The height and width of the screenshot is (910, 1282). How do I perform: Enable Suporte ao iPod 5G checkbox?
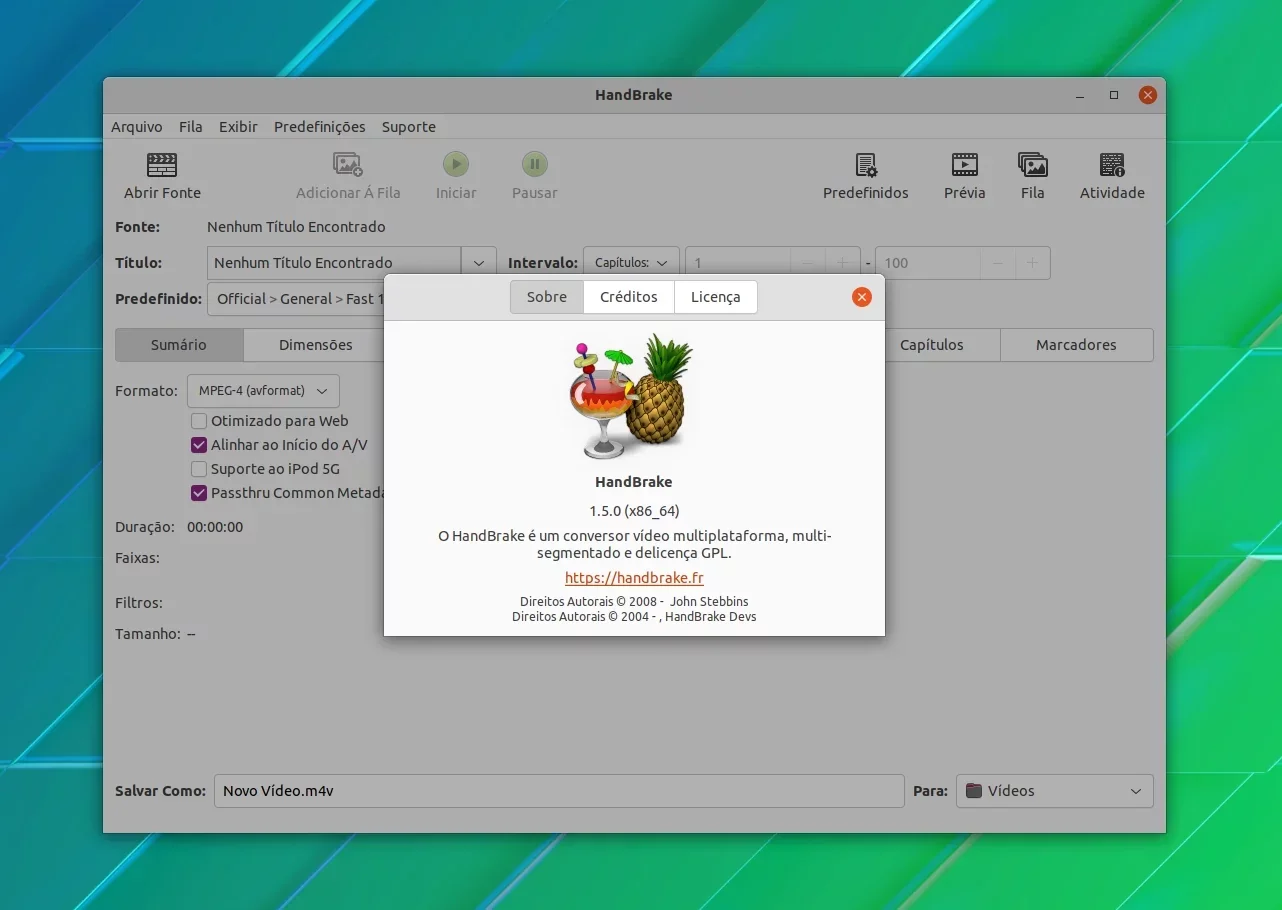[x=199, y=469]
